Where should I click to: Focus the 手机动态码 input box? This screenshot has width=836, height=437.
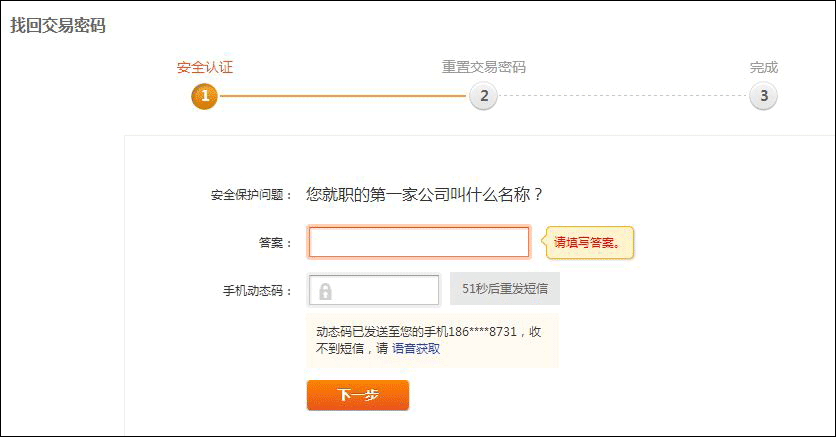click(x=374, y=290)
